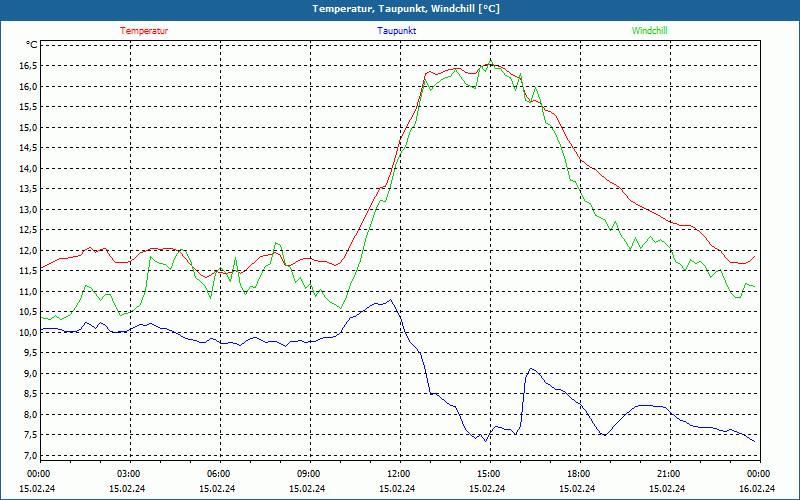Select the 15,0 y-axis value

click(x=28, y=128)
